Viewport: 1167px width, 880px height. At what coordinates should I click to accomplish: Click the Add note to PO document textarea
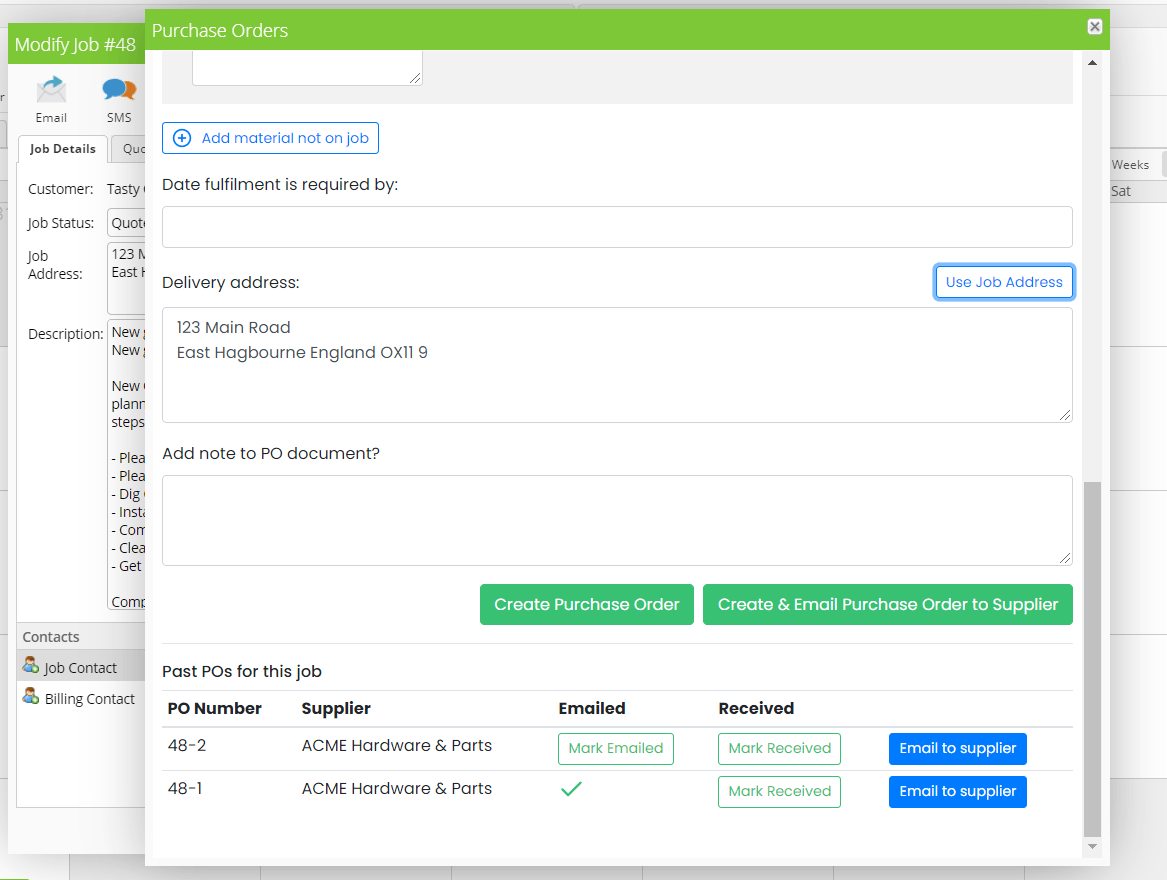[x=617, y=520]
